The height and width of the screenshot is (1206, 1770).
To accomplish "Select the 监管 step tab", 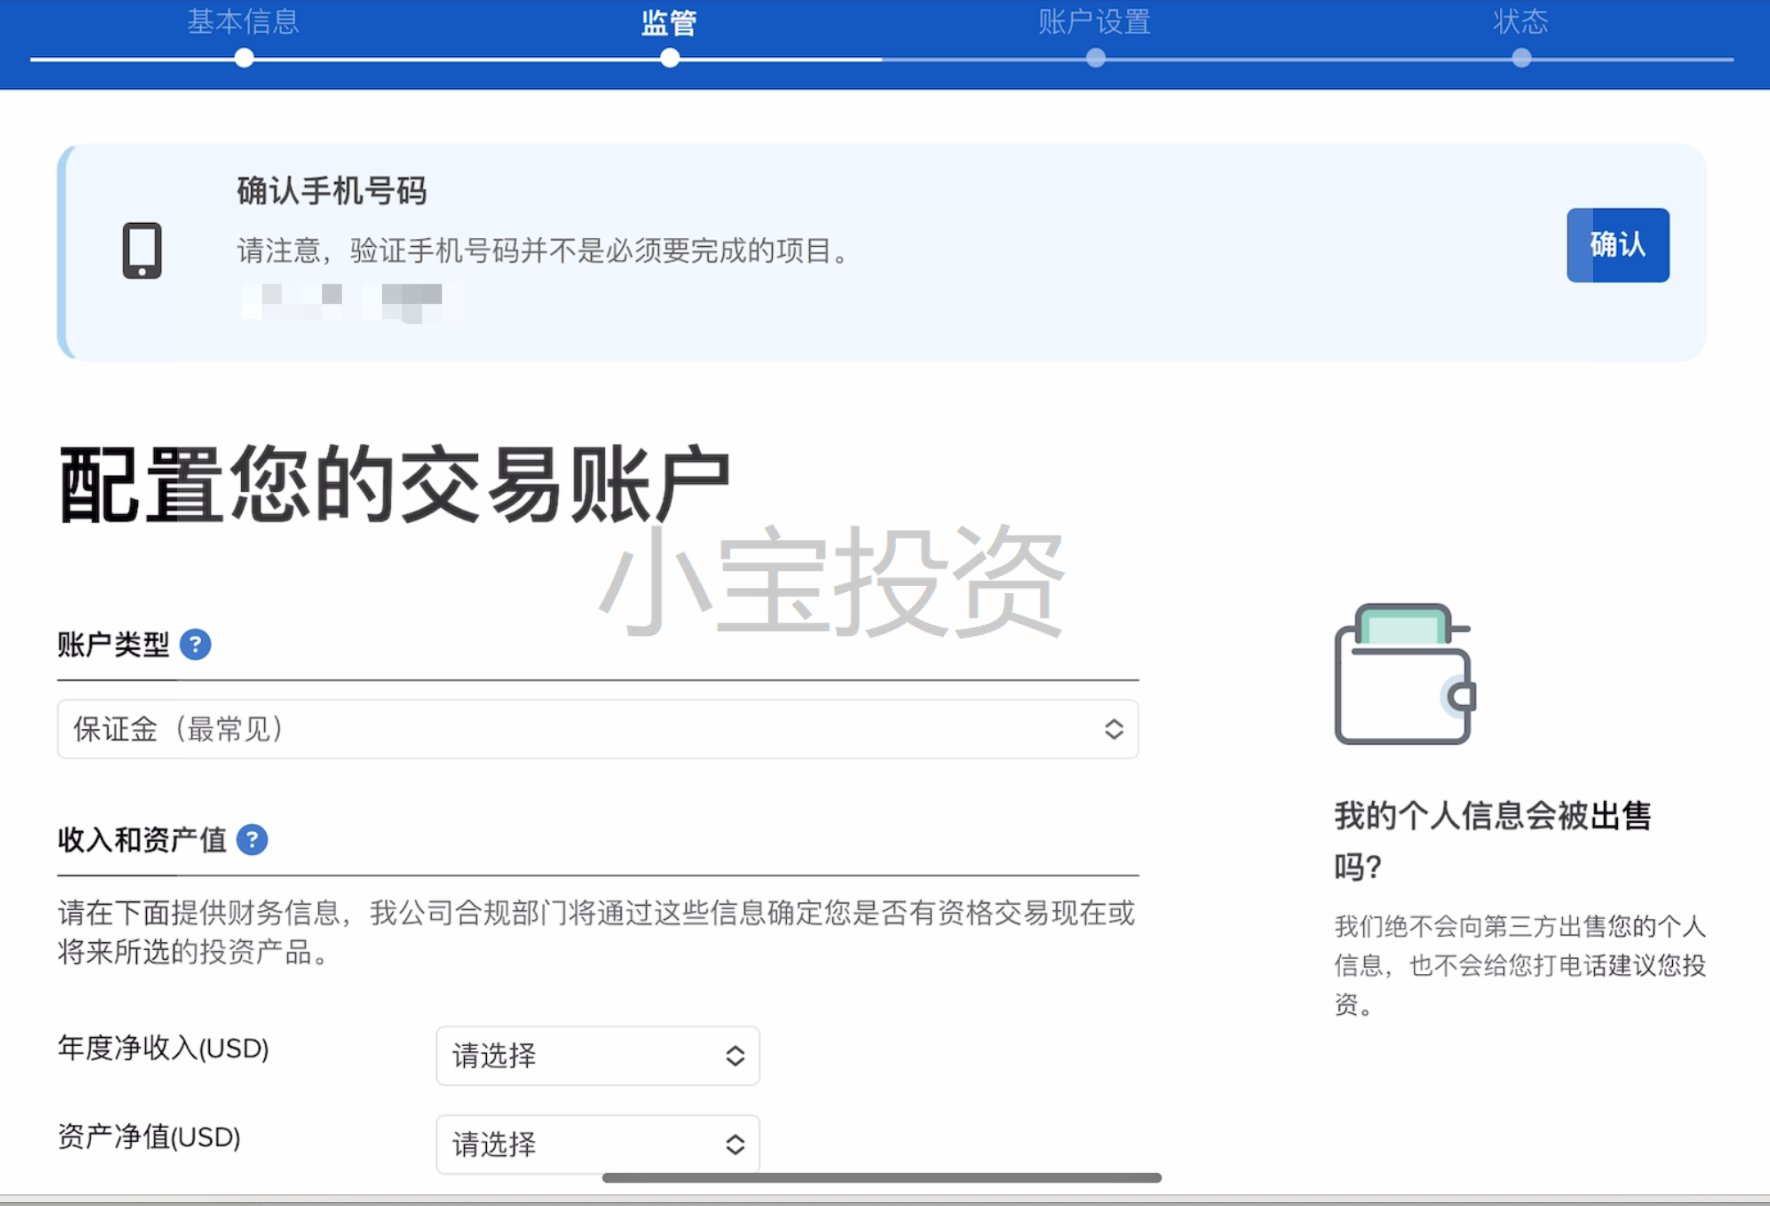I will pos(669,22).
